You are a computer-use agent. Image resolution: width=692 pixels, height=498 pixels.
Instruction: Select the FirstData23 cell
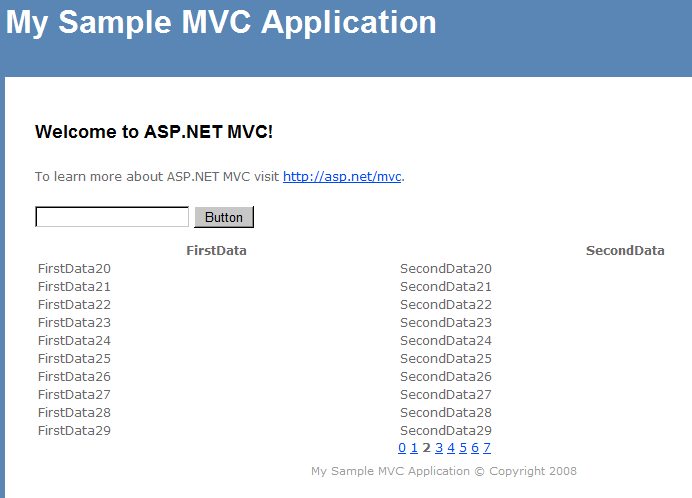coord(74,323)
